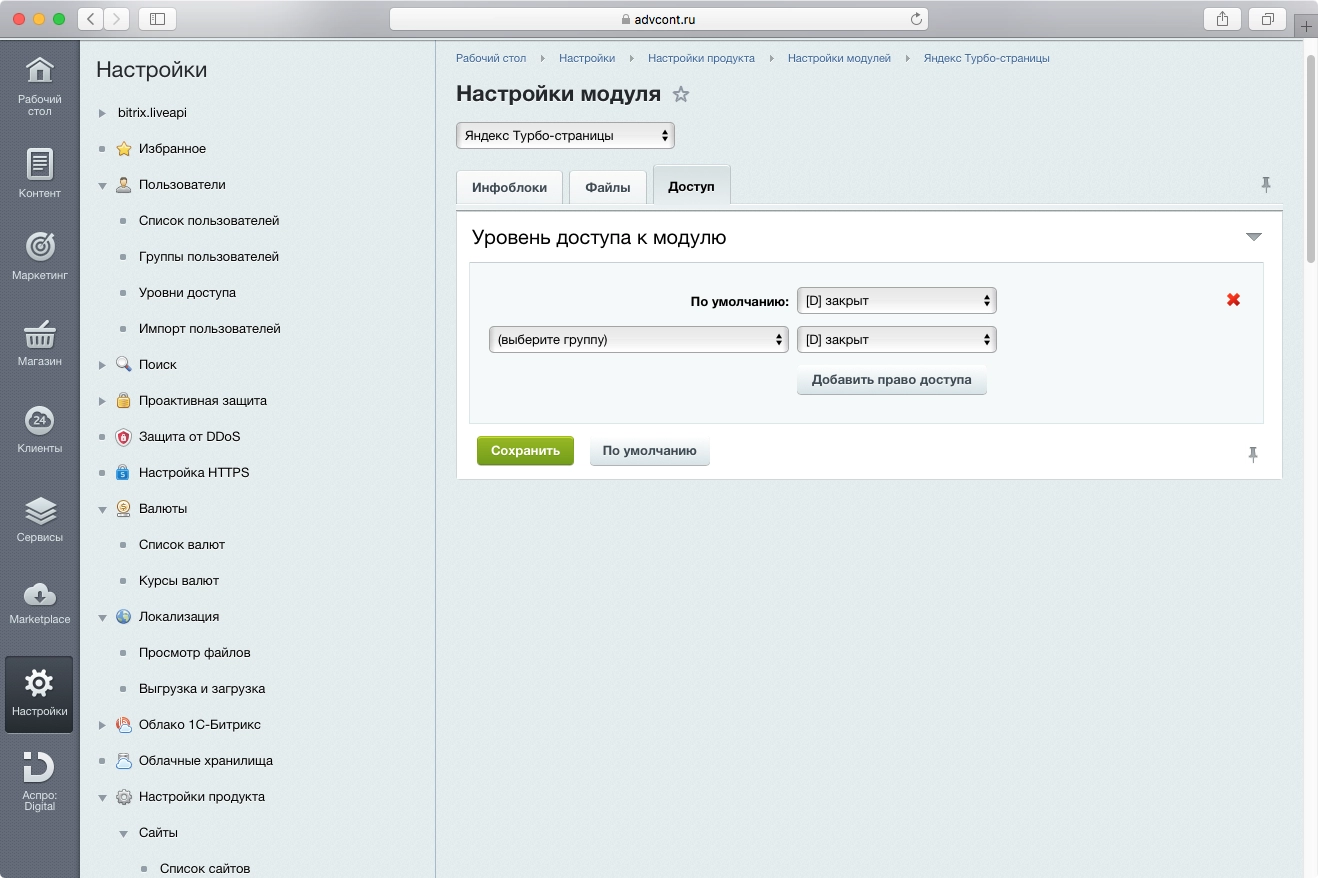Pin the tabs panel with top pin
This screenshot has height=878, width=1318.
[x=1266, y=184]
